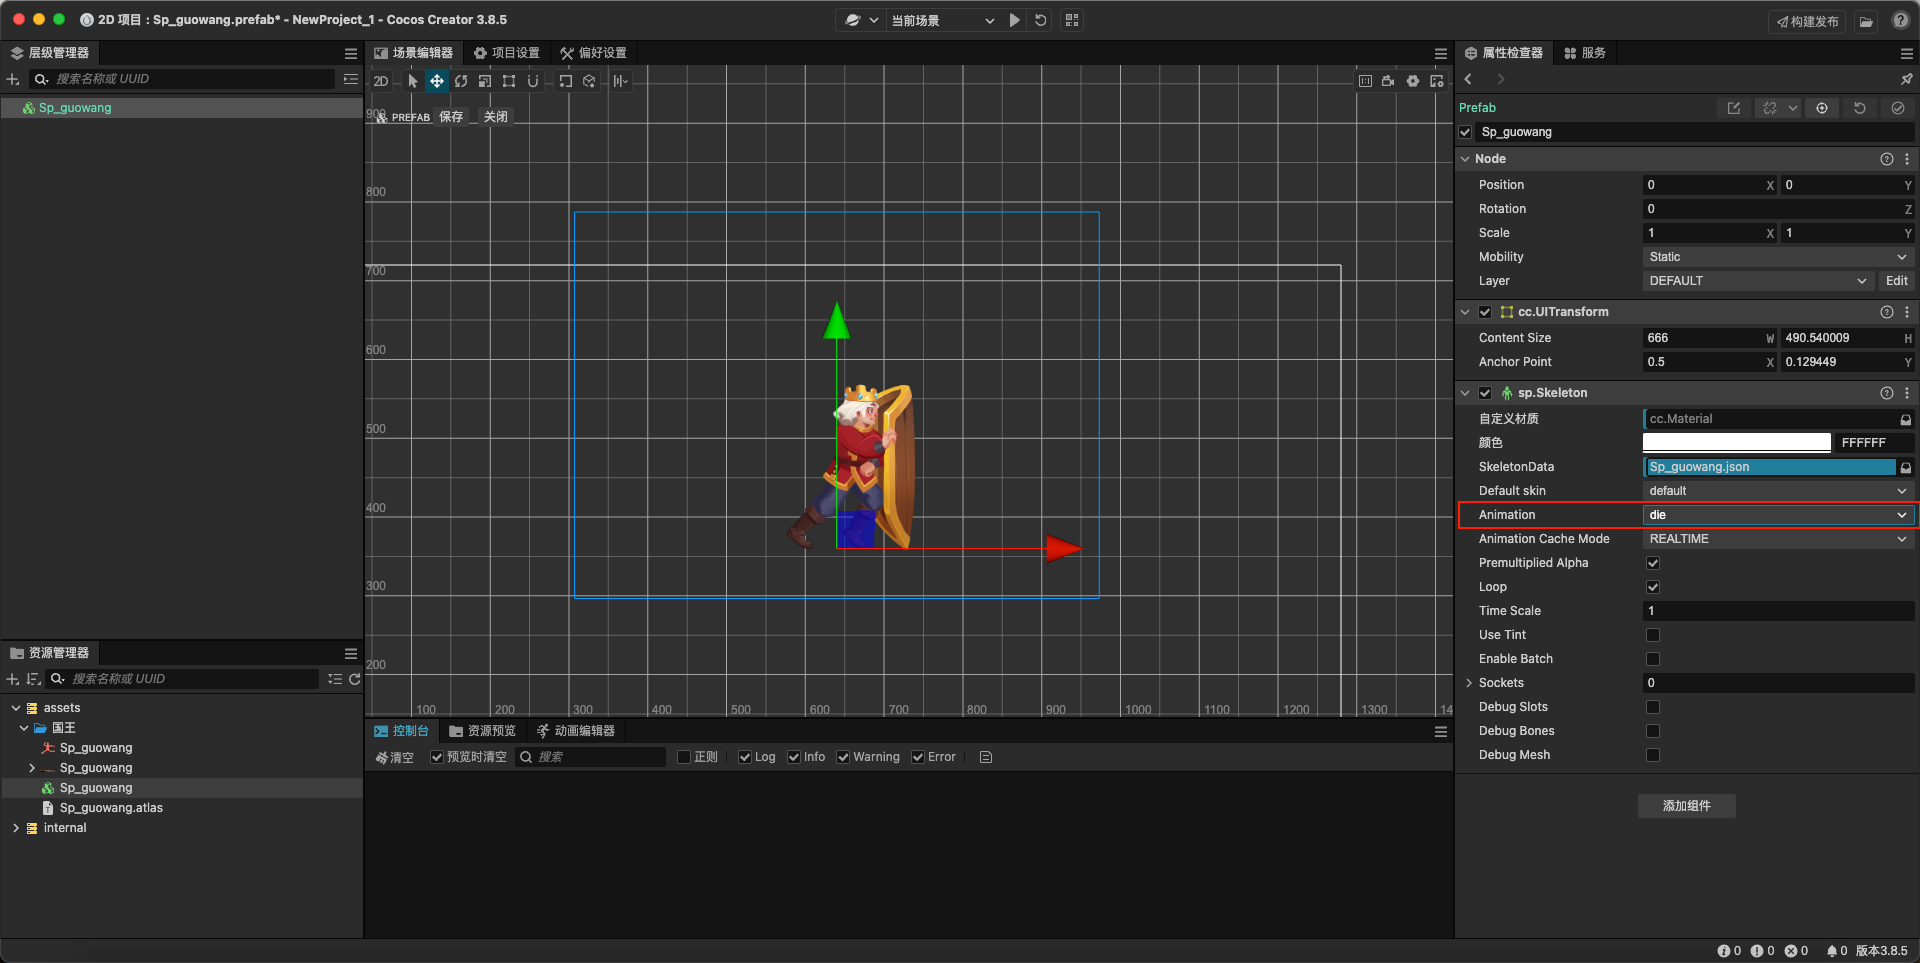
Task: Open the Layer dropdown showing DEFAULT
Action: coord(1758,281)
